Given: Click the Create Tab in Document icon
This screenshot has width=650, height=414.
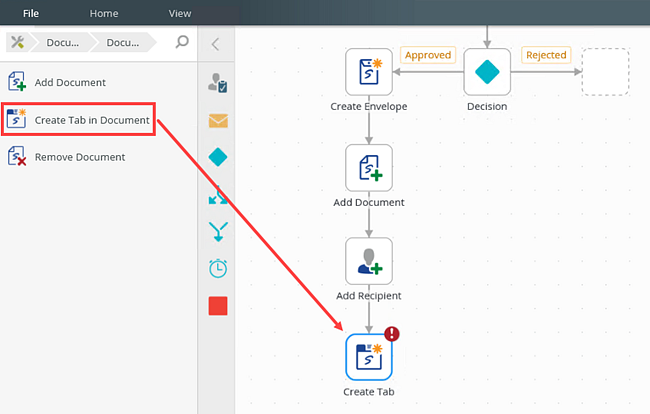Looking at the screenshot, I should coord(17,119).
